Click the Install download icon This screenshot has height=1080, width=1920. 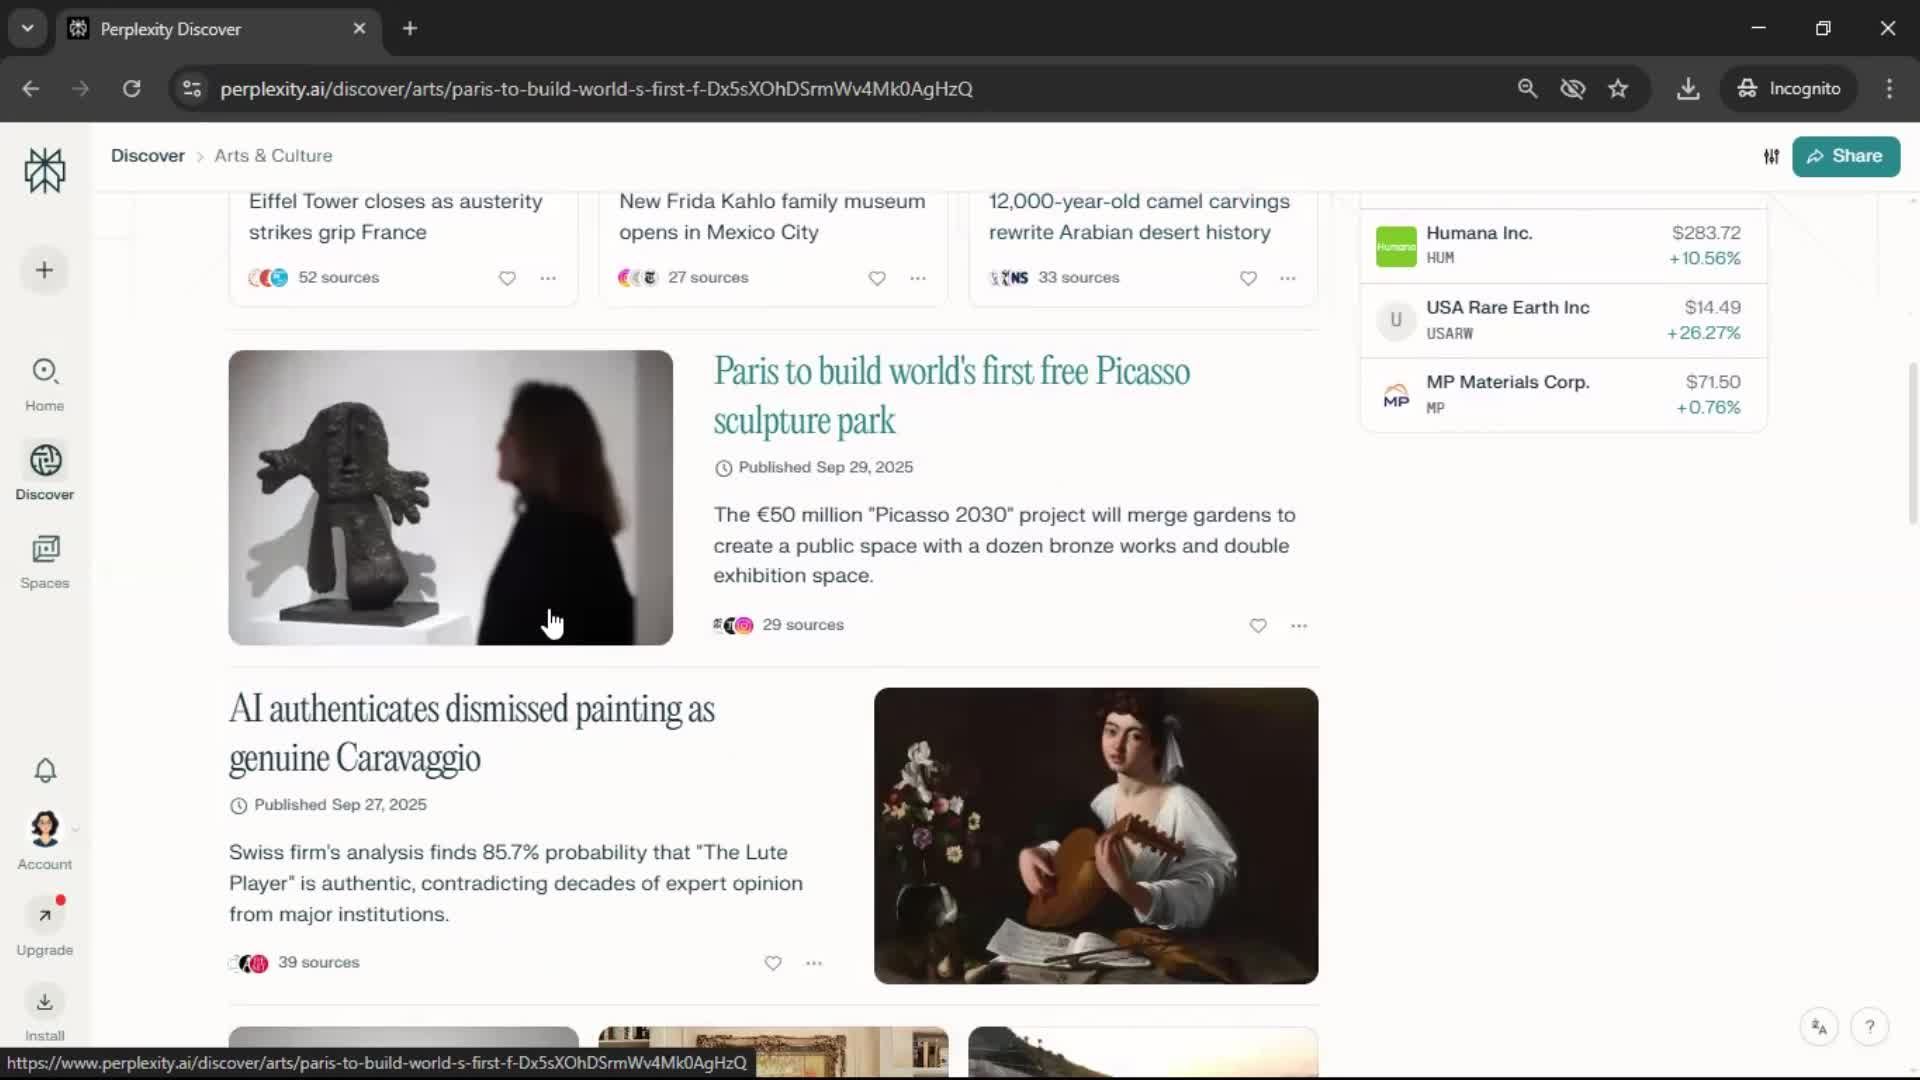click(45, 1002)
